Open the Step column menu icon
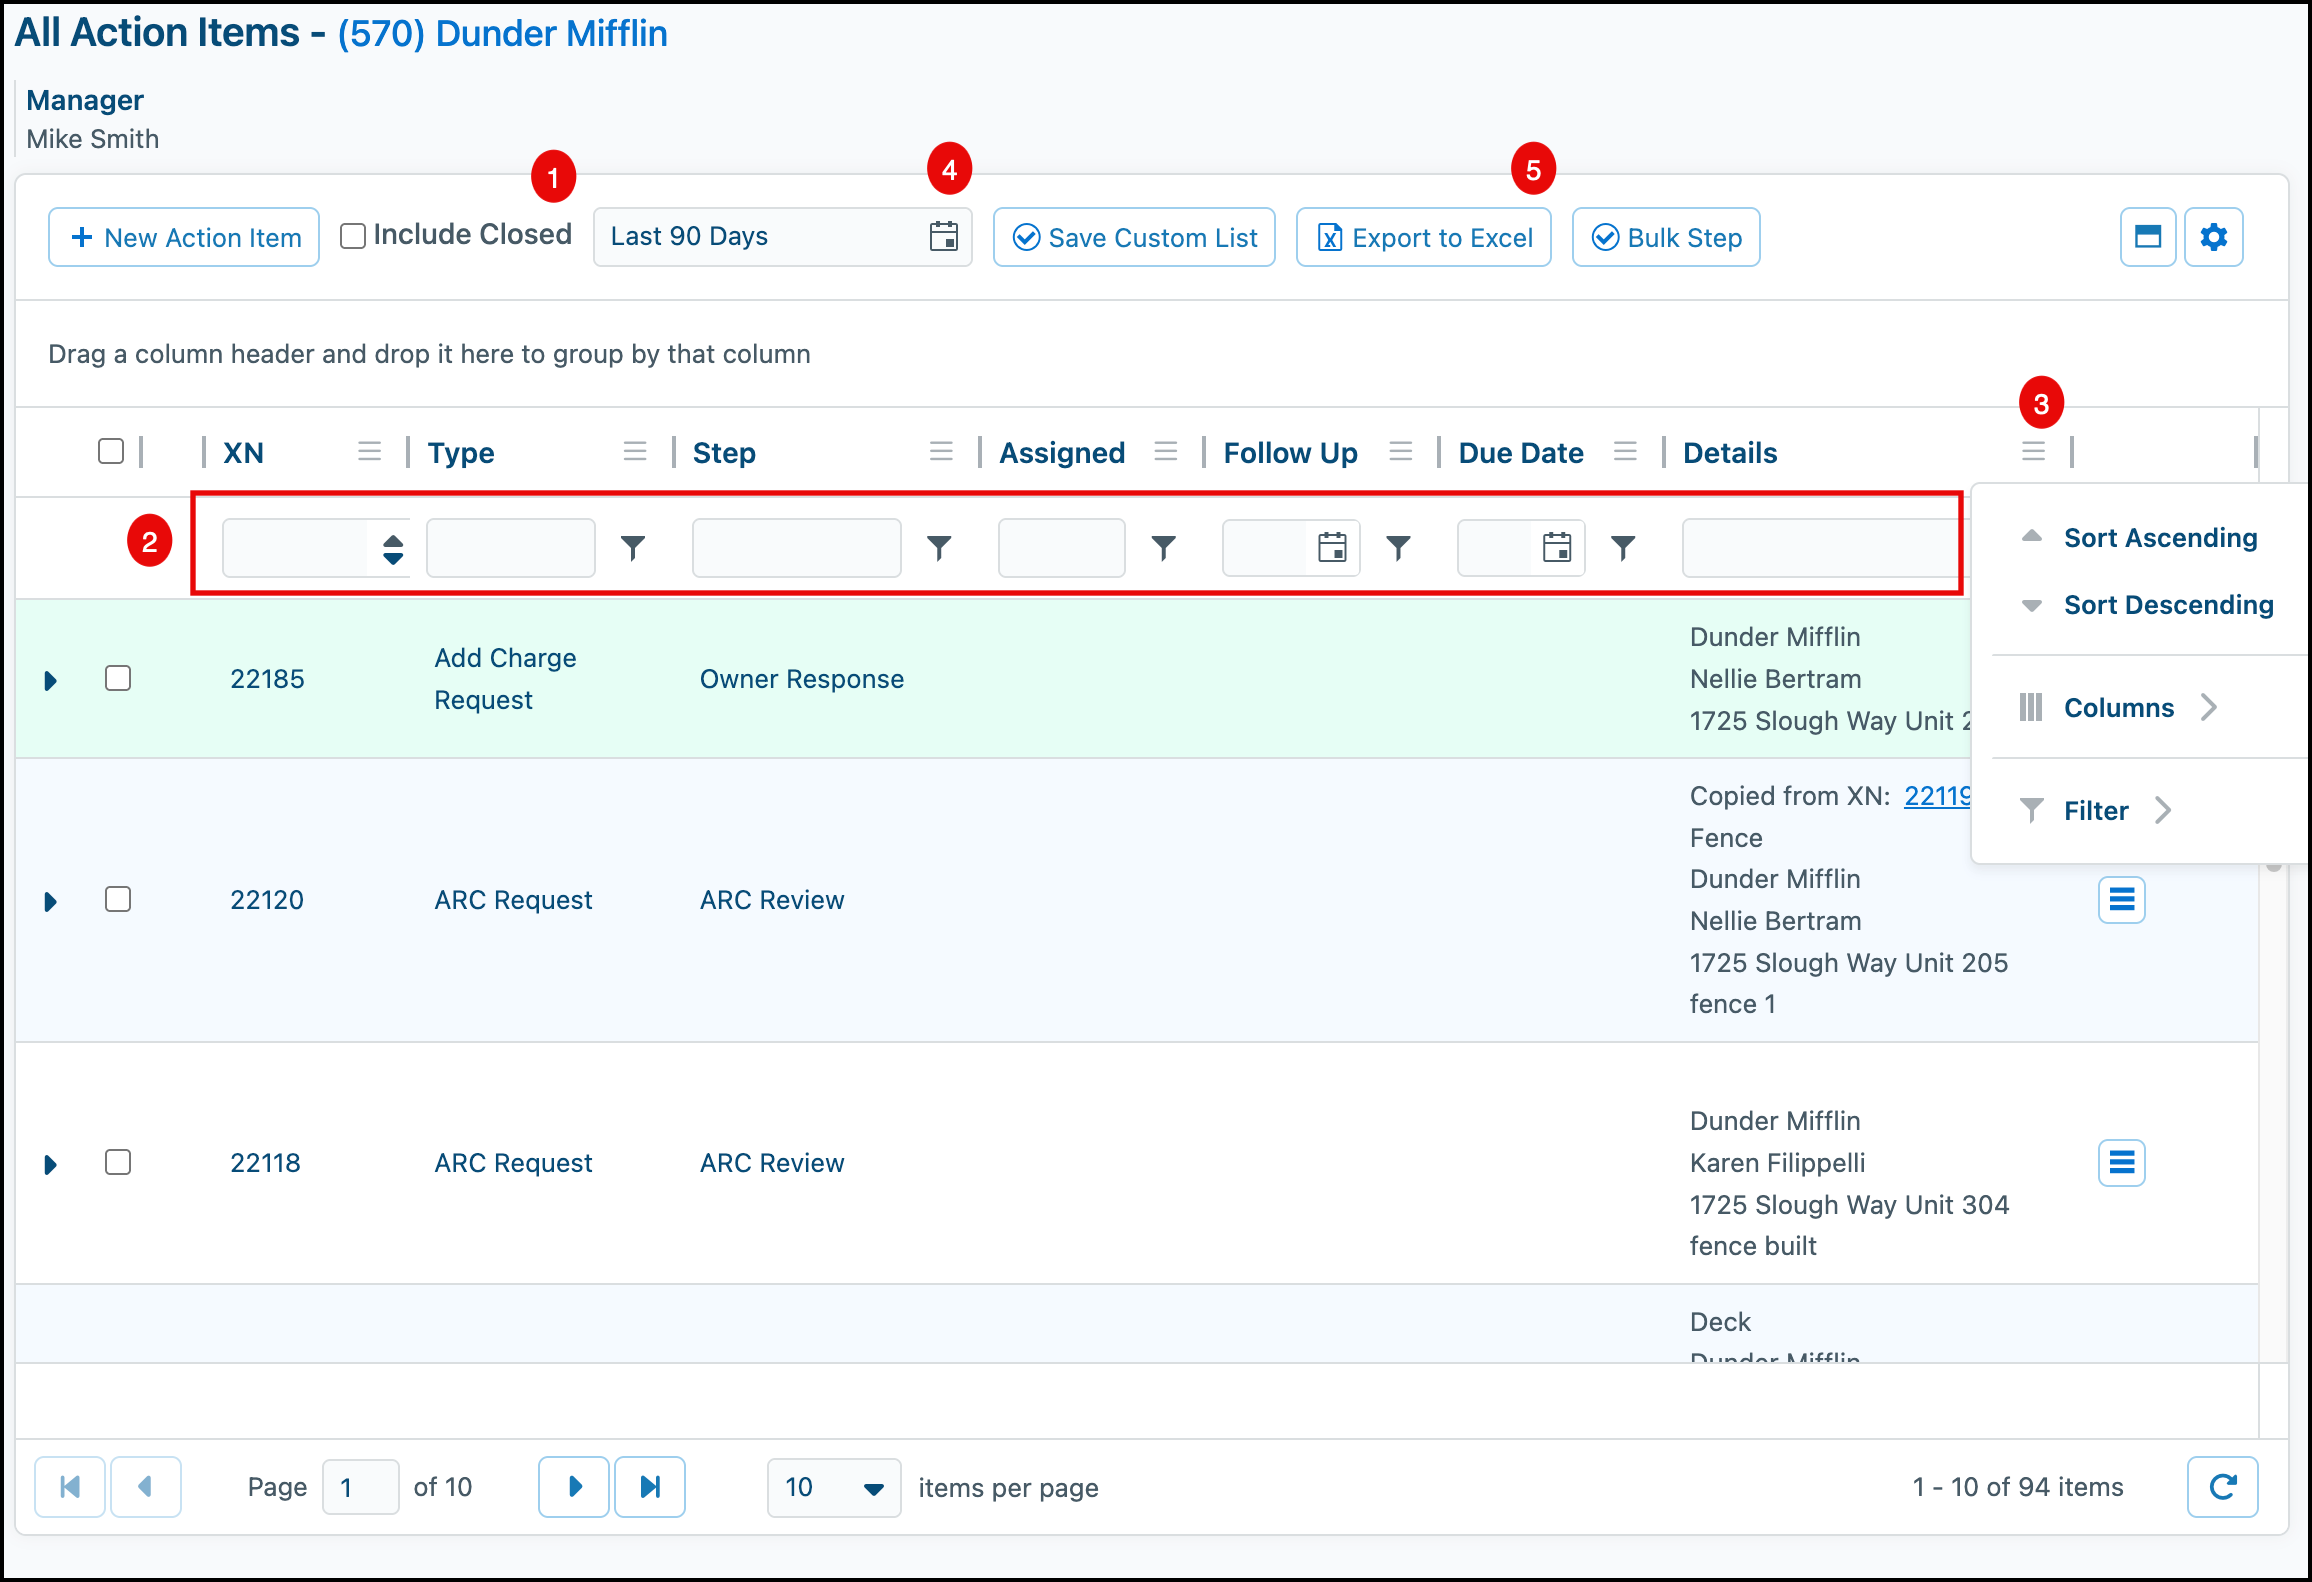 click(x=941, y=451)
